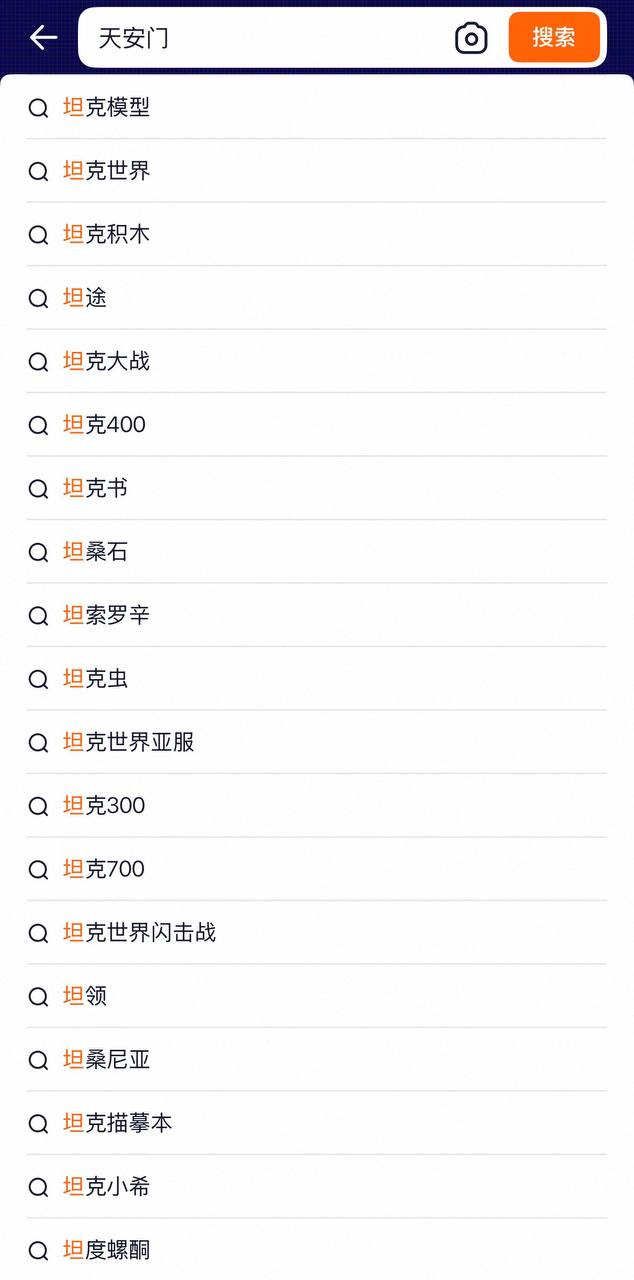Screen dimensions: 634x1280
Task: Choose 坦克世界亚服 from the list
Action: [x=316, y=742]
